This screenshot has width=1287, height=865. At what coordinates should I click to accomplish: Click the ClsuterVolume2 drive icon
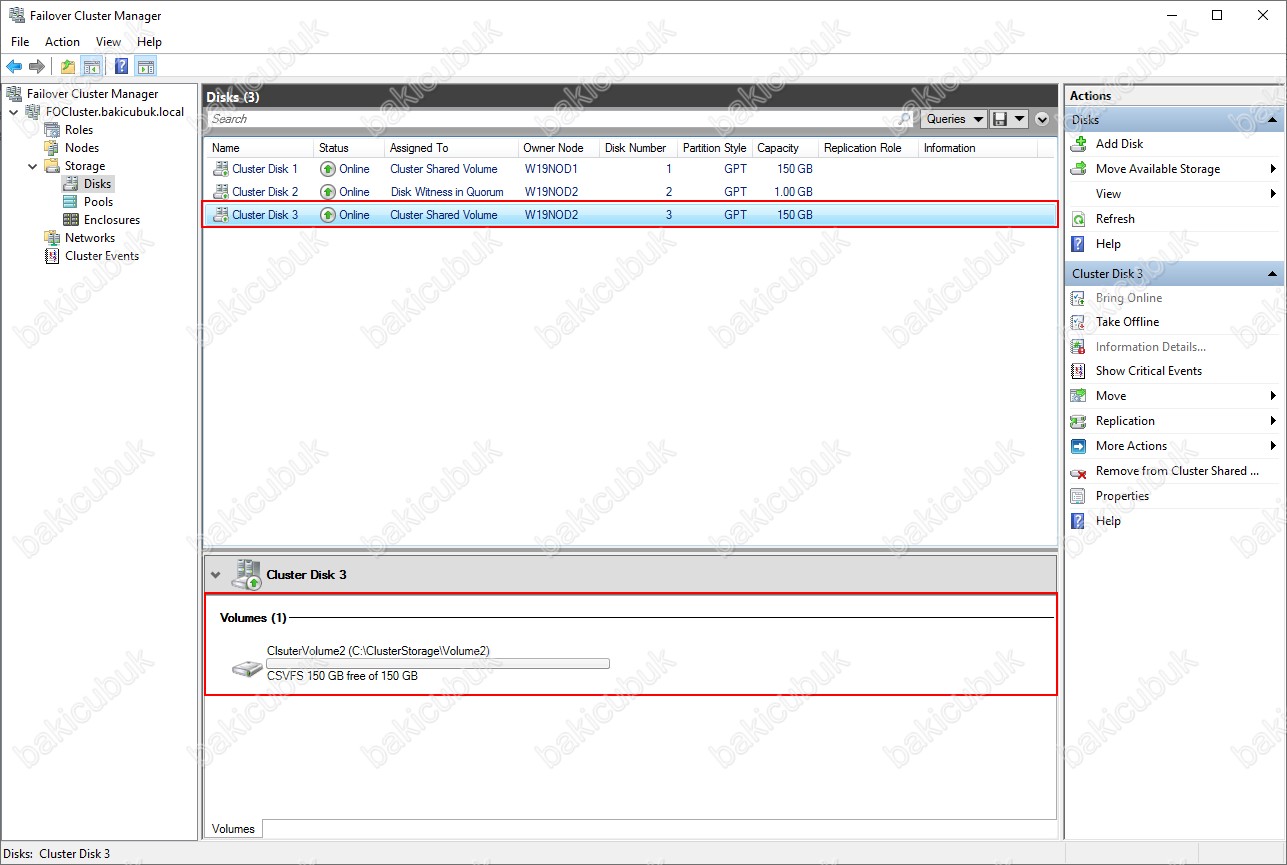(248, 668)
